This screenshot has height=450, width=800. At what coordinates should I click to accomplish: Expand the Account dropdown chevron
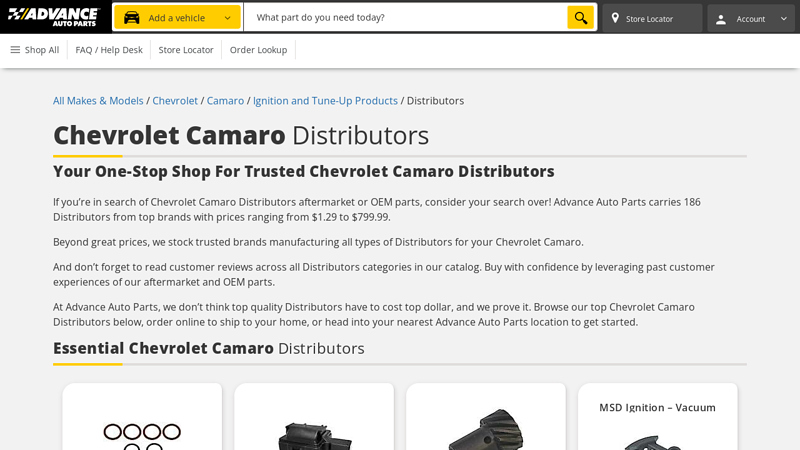tap(783, 19)
